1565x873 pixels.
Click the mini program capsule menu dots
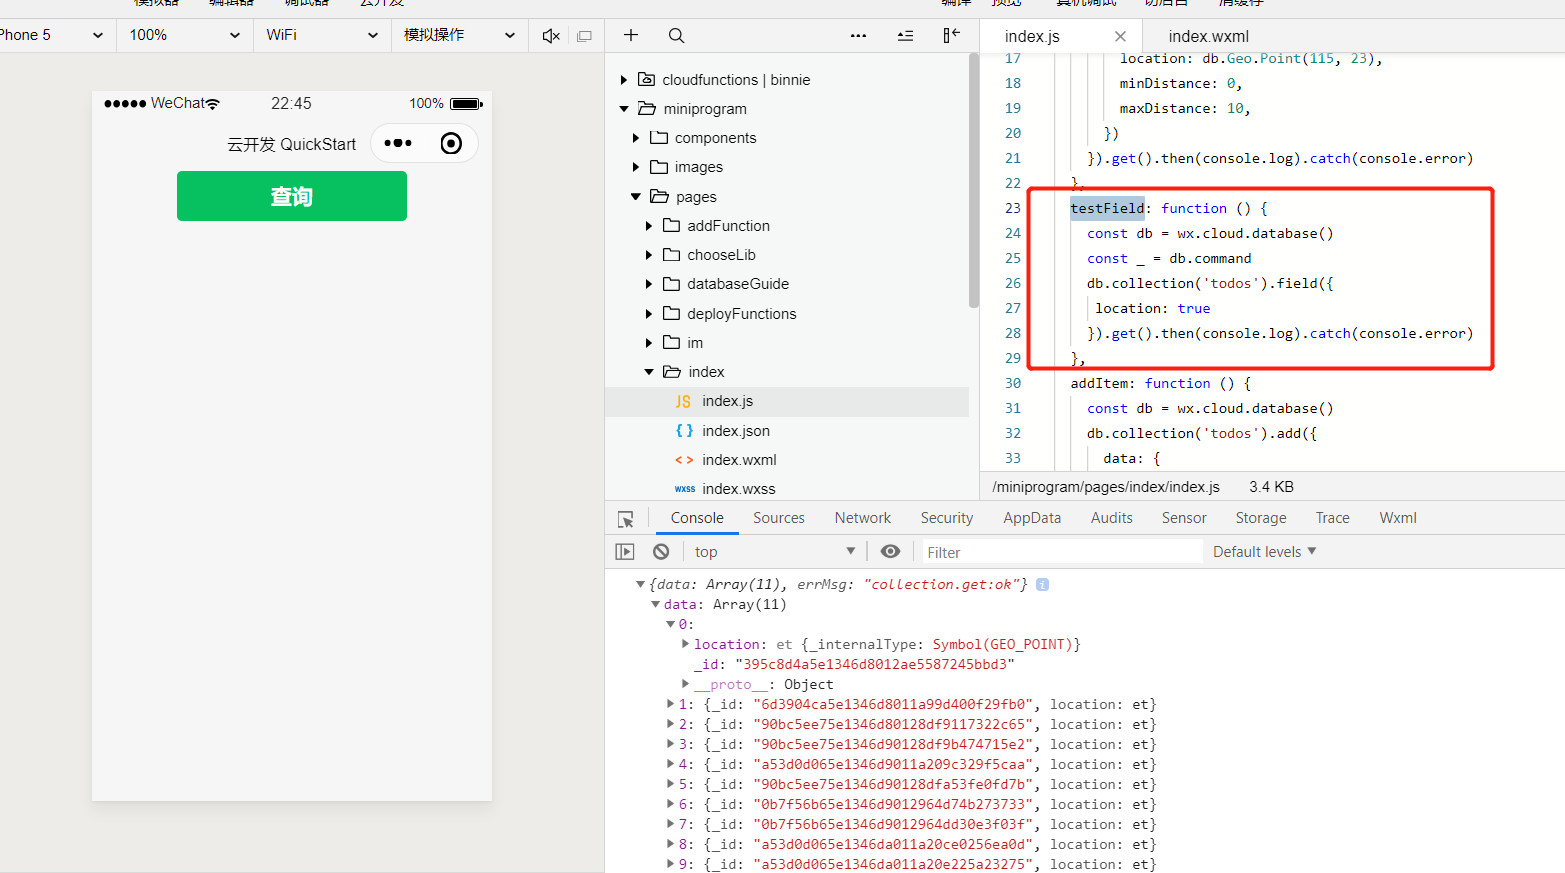[398, 143]
